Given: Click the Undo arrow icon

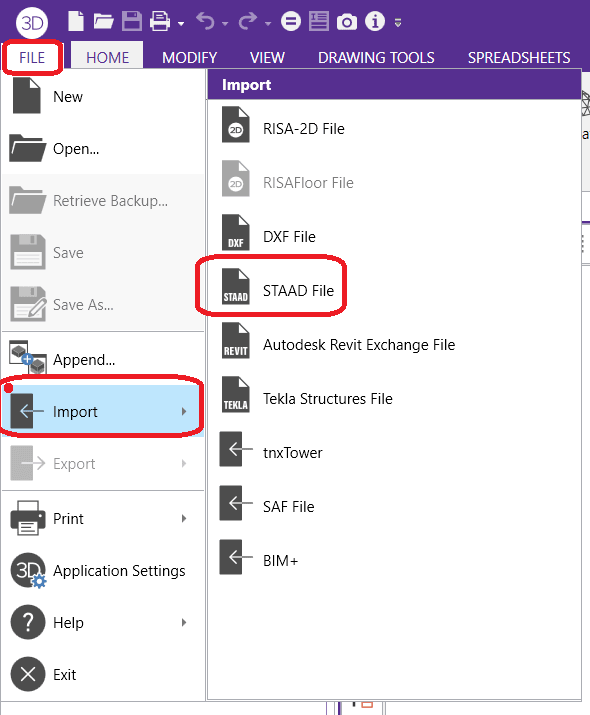Looking at the screenshot, I should click(205, 21).
